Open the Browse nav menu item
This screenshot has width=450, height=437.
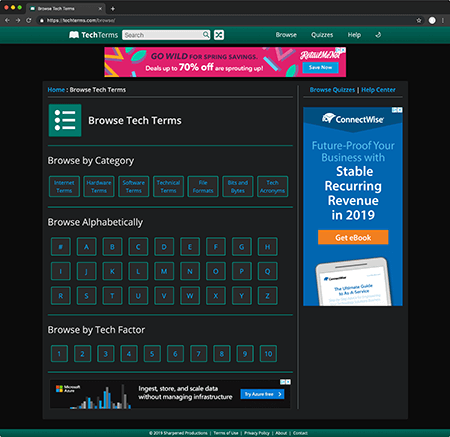(286, 35)
